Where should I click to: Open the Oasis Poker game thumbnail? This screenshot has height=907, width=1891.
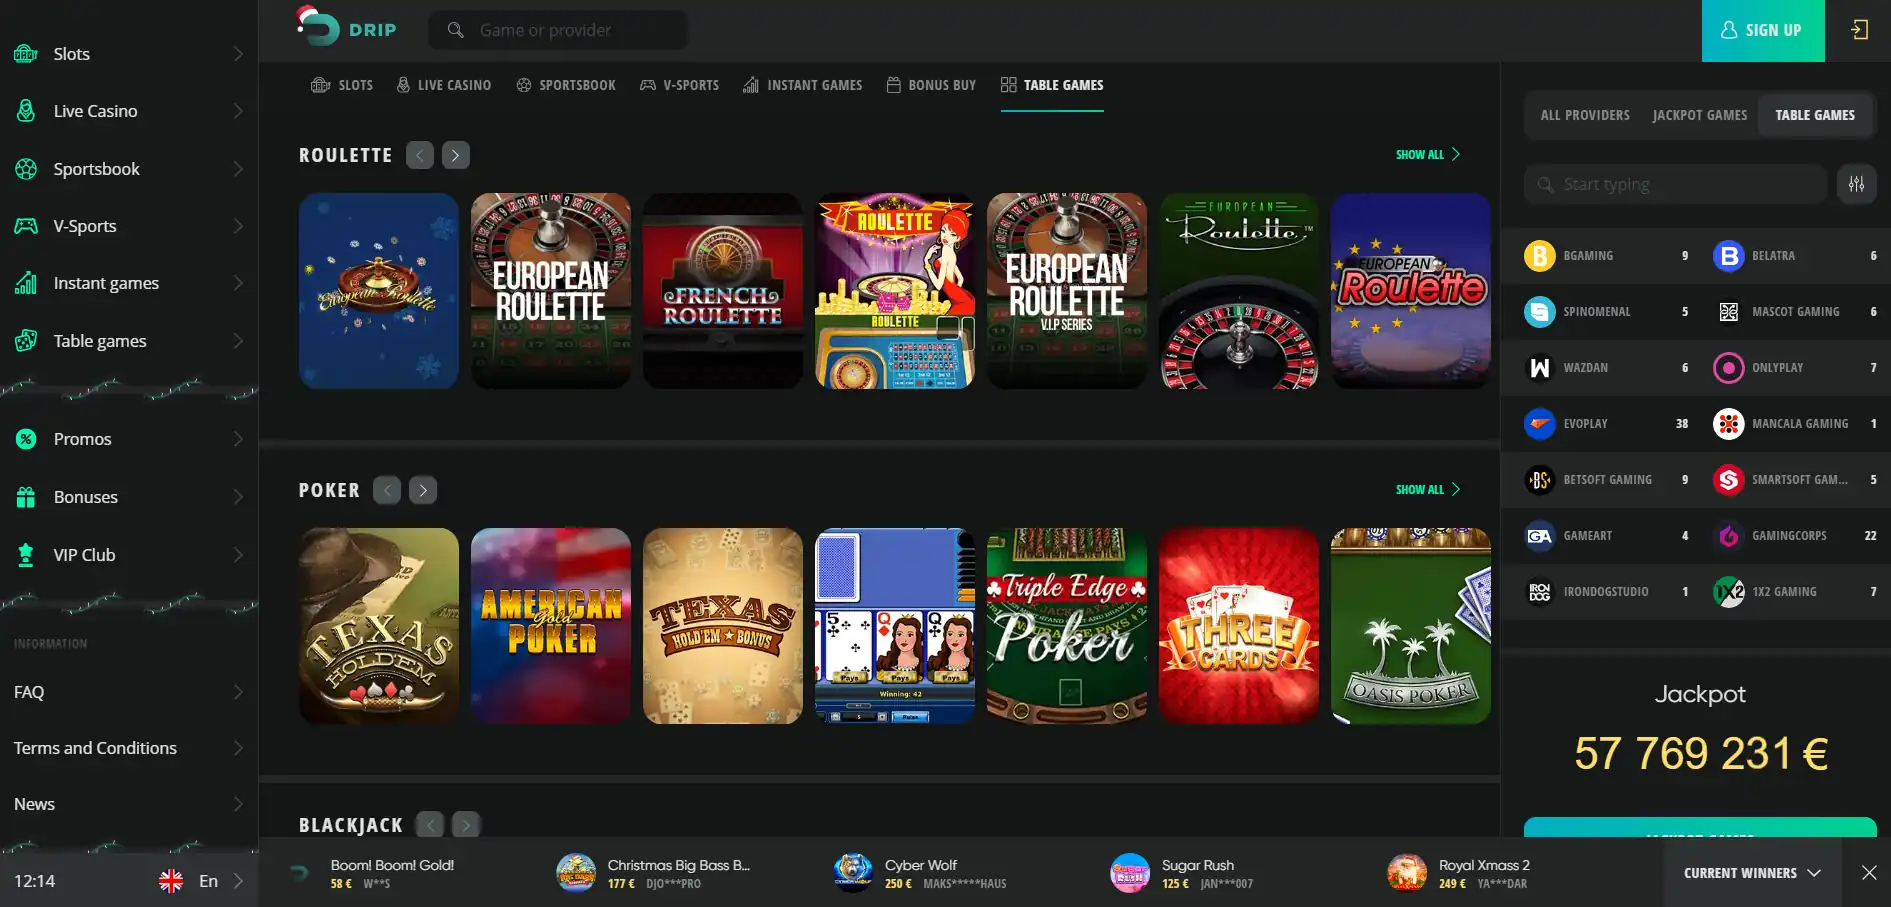(x=1411, y=626)
